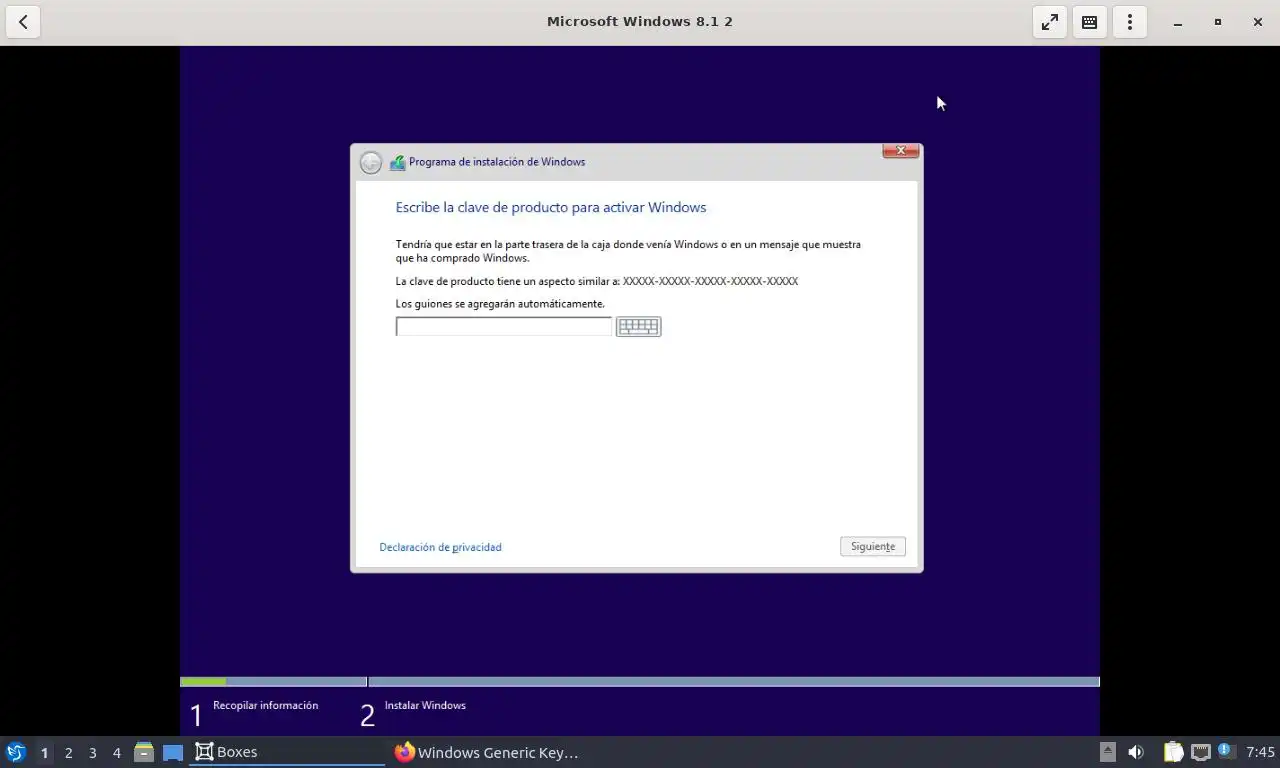The height and width of the screenshot is (768, 1280).
Task: Close the Windows setup dialog with red X
Action: click(x=900, y=151)
